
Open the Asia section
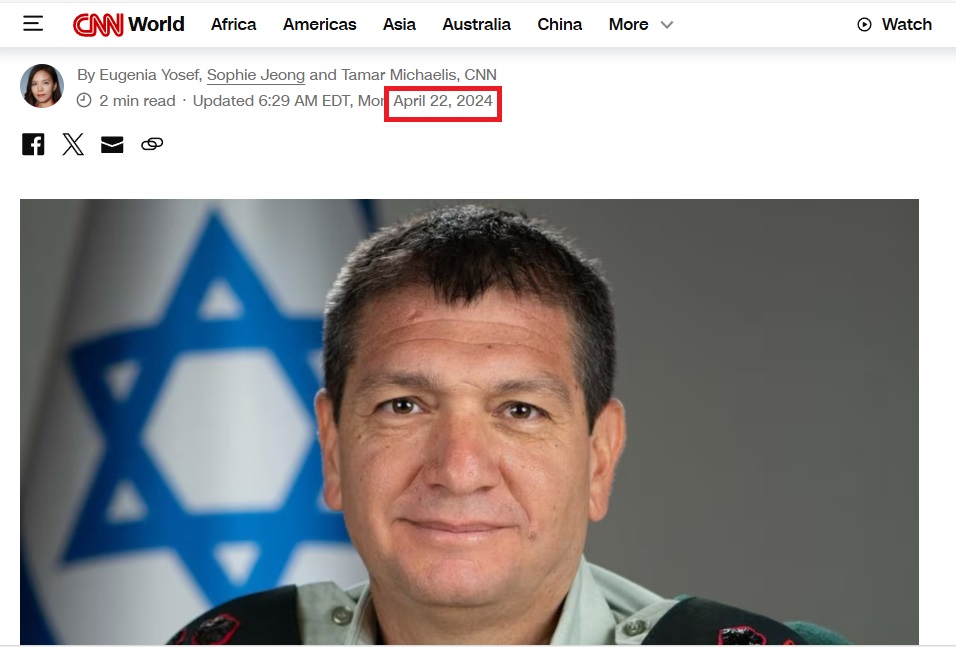pyautogui.click(x=399, y=24)
